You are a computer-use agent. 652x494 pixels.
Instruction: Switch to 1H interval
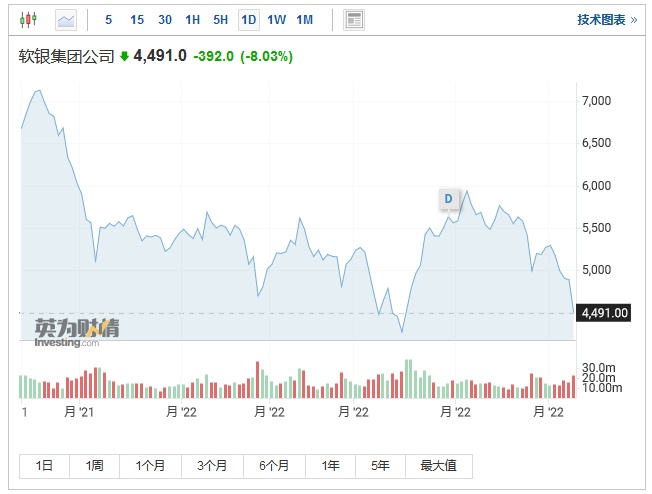coord(193,20)
